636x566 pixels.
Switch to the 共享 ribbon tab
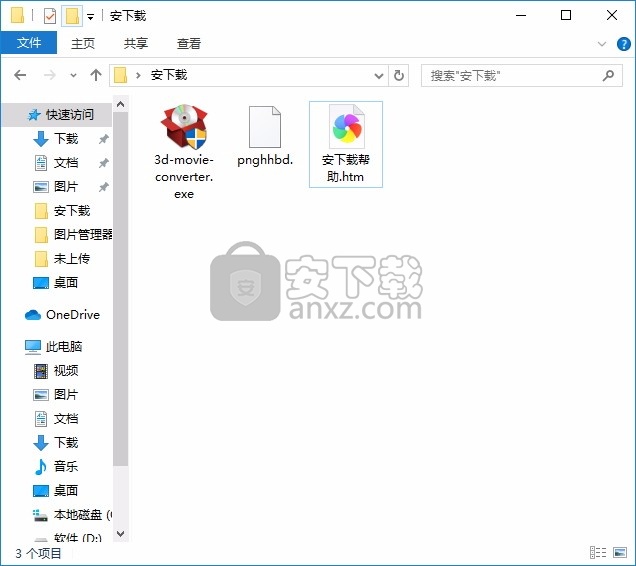point(135,43)
